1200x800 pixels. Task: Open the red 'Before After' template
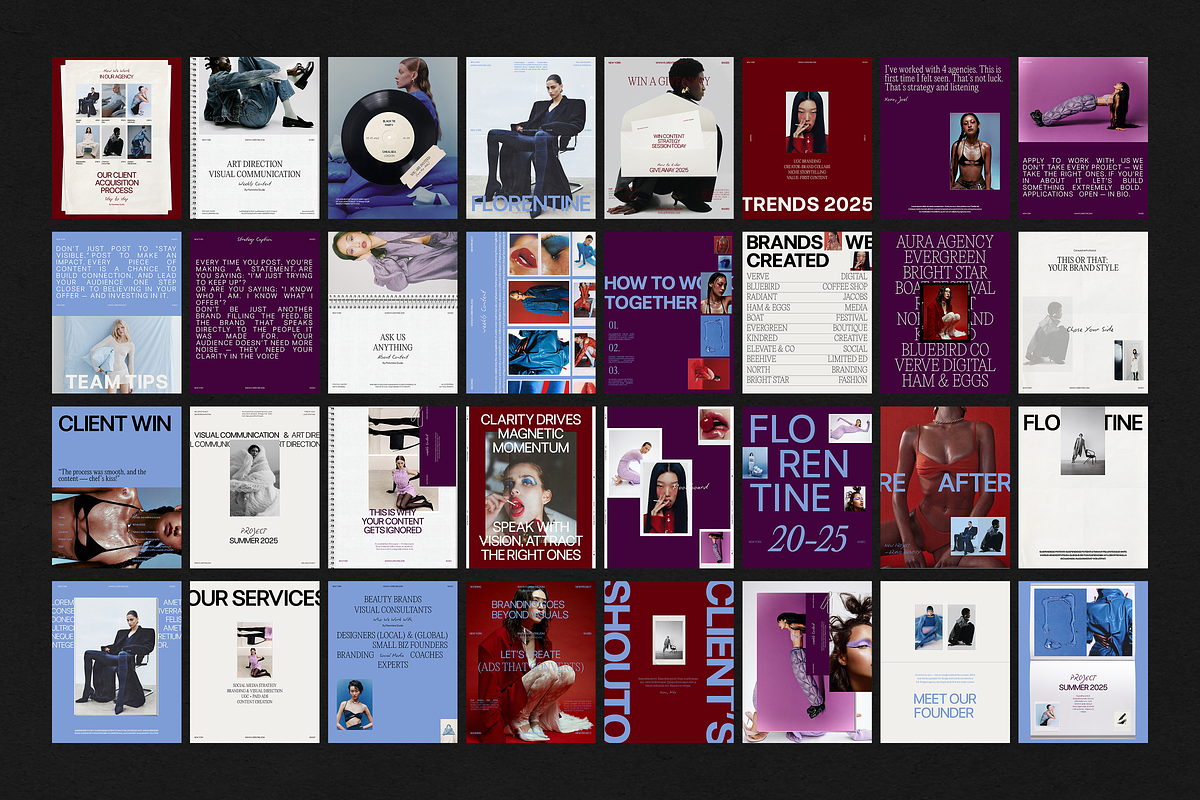(x=945, y=488)
